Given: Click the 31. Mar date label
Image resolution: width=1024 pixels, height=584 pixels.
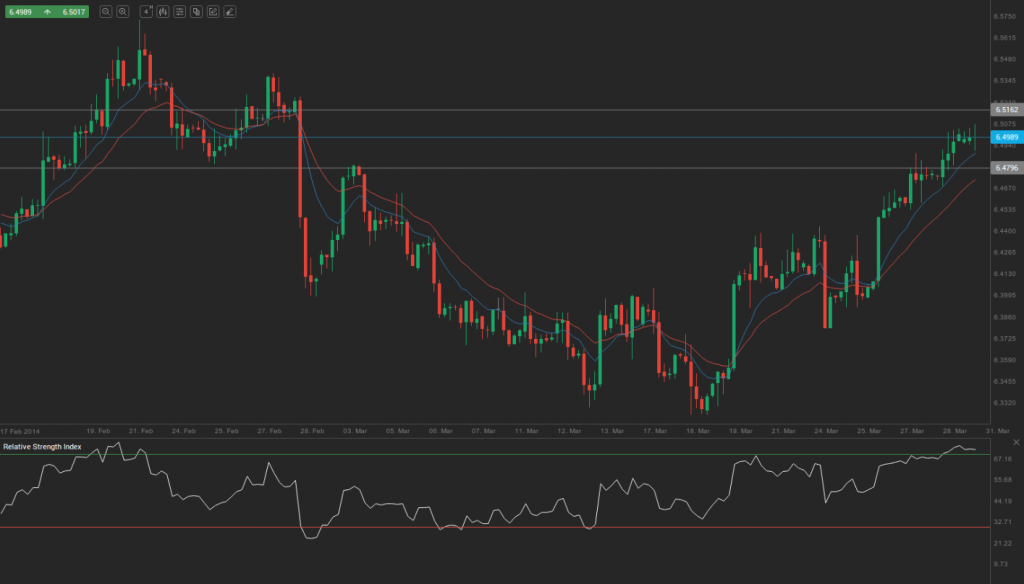Looking at the screenshot, I should pos(1000,428).
